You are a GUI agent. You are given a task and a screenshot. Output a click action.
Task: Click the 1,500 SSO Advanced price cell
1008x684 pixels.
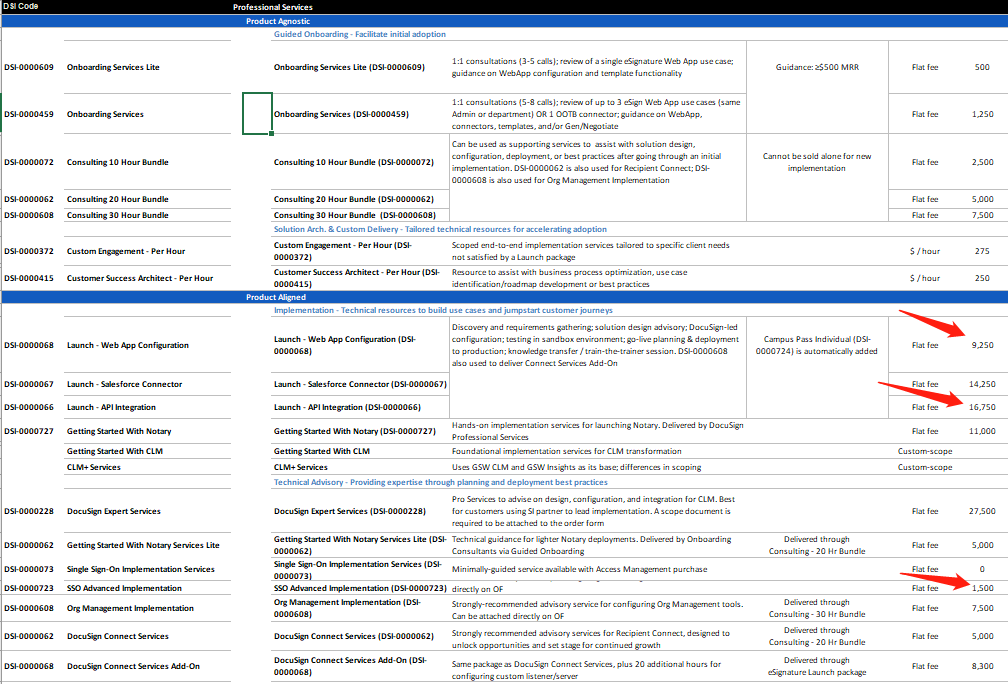982,588
